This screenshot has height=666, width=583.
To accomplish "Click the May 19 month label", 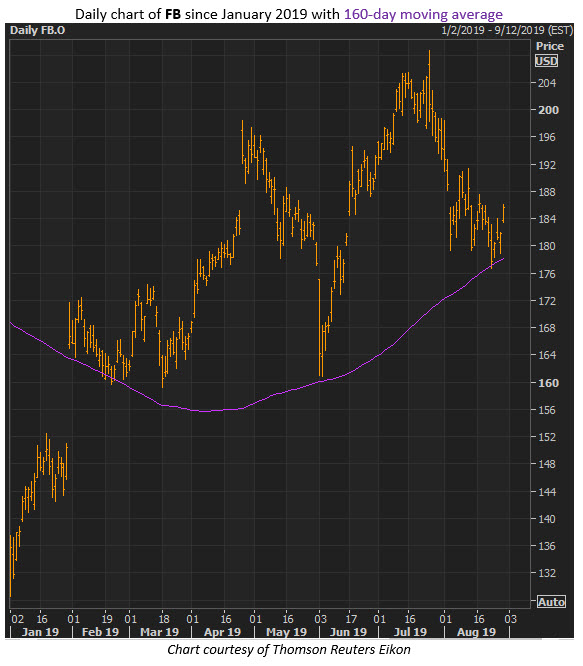I will point(286,632).
